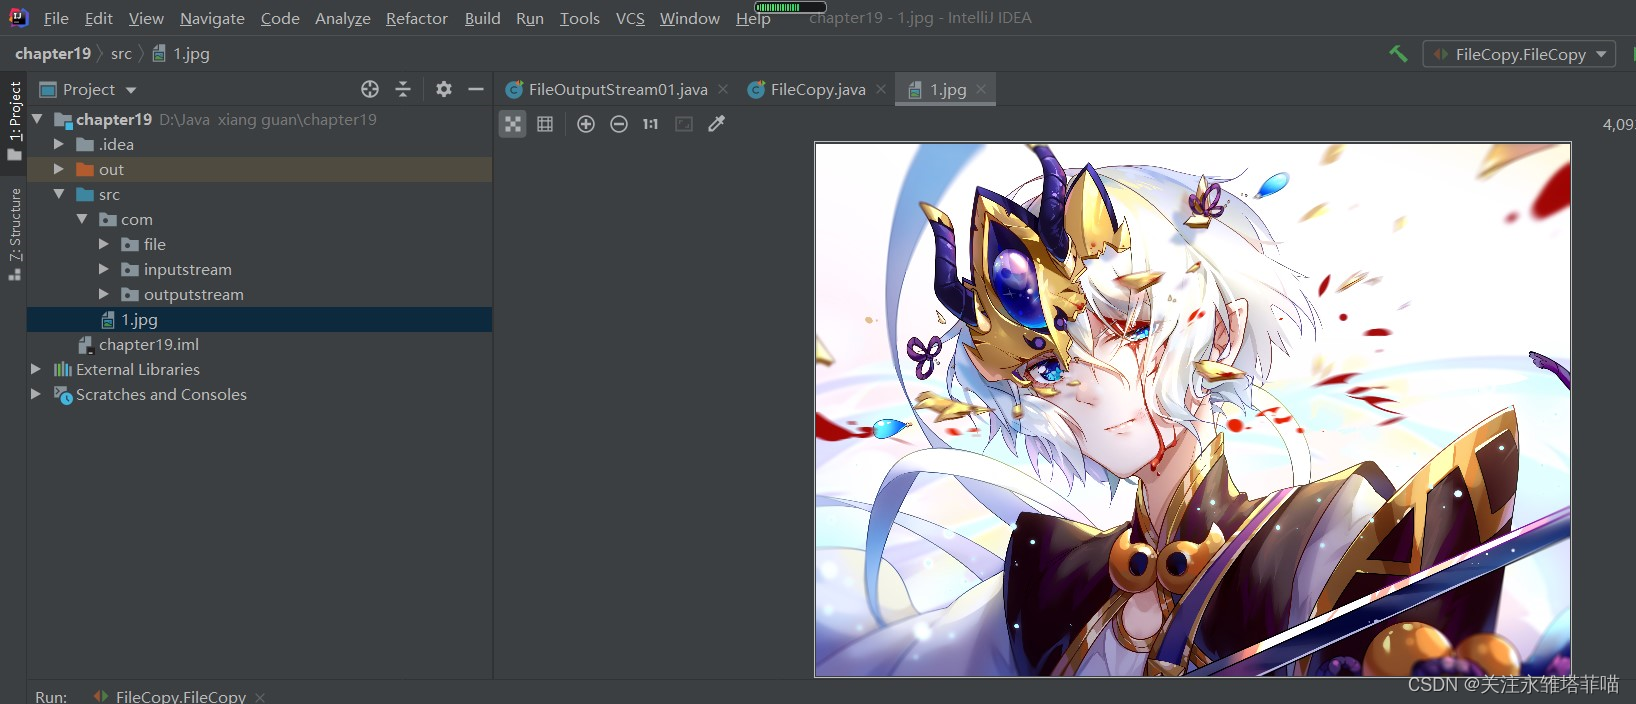Click the out folder row
The height and width of the screenshot is (704, 1636).
259,169
